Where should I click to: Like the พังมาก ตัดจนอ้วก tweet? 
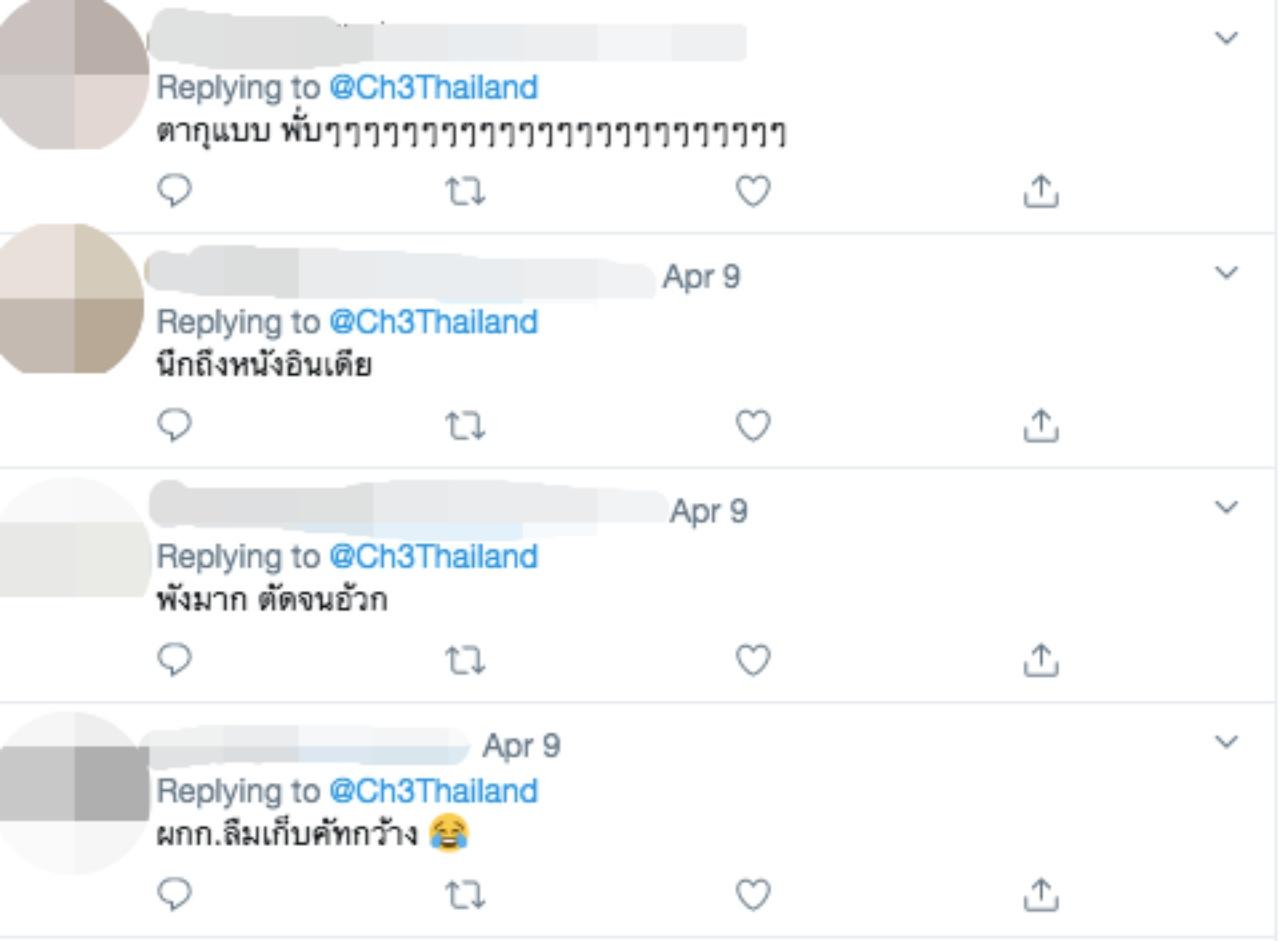[753, 660]
